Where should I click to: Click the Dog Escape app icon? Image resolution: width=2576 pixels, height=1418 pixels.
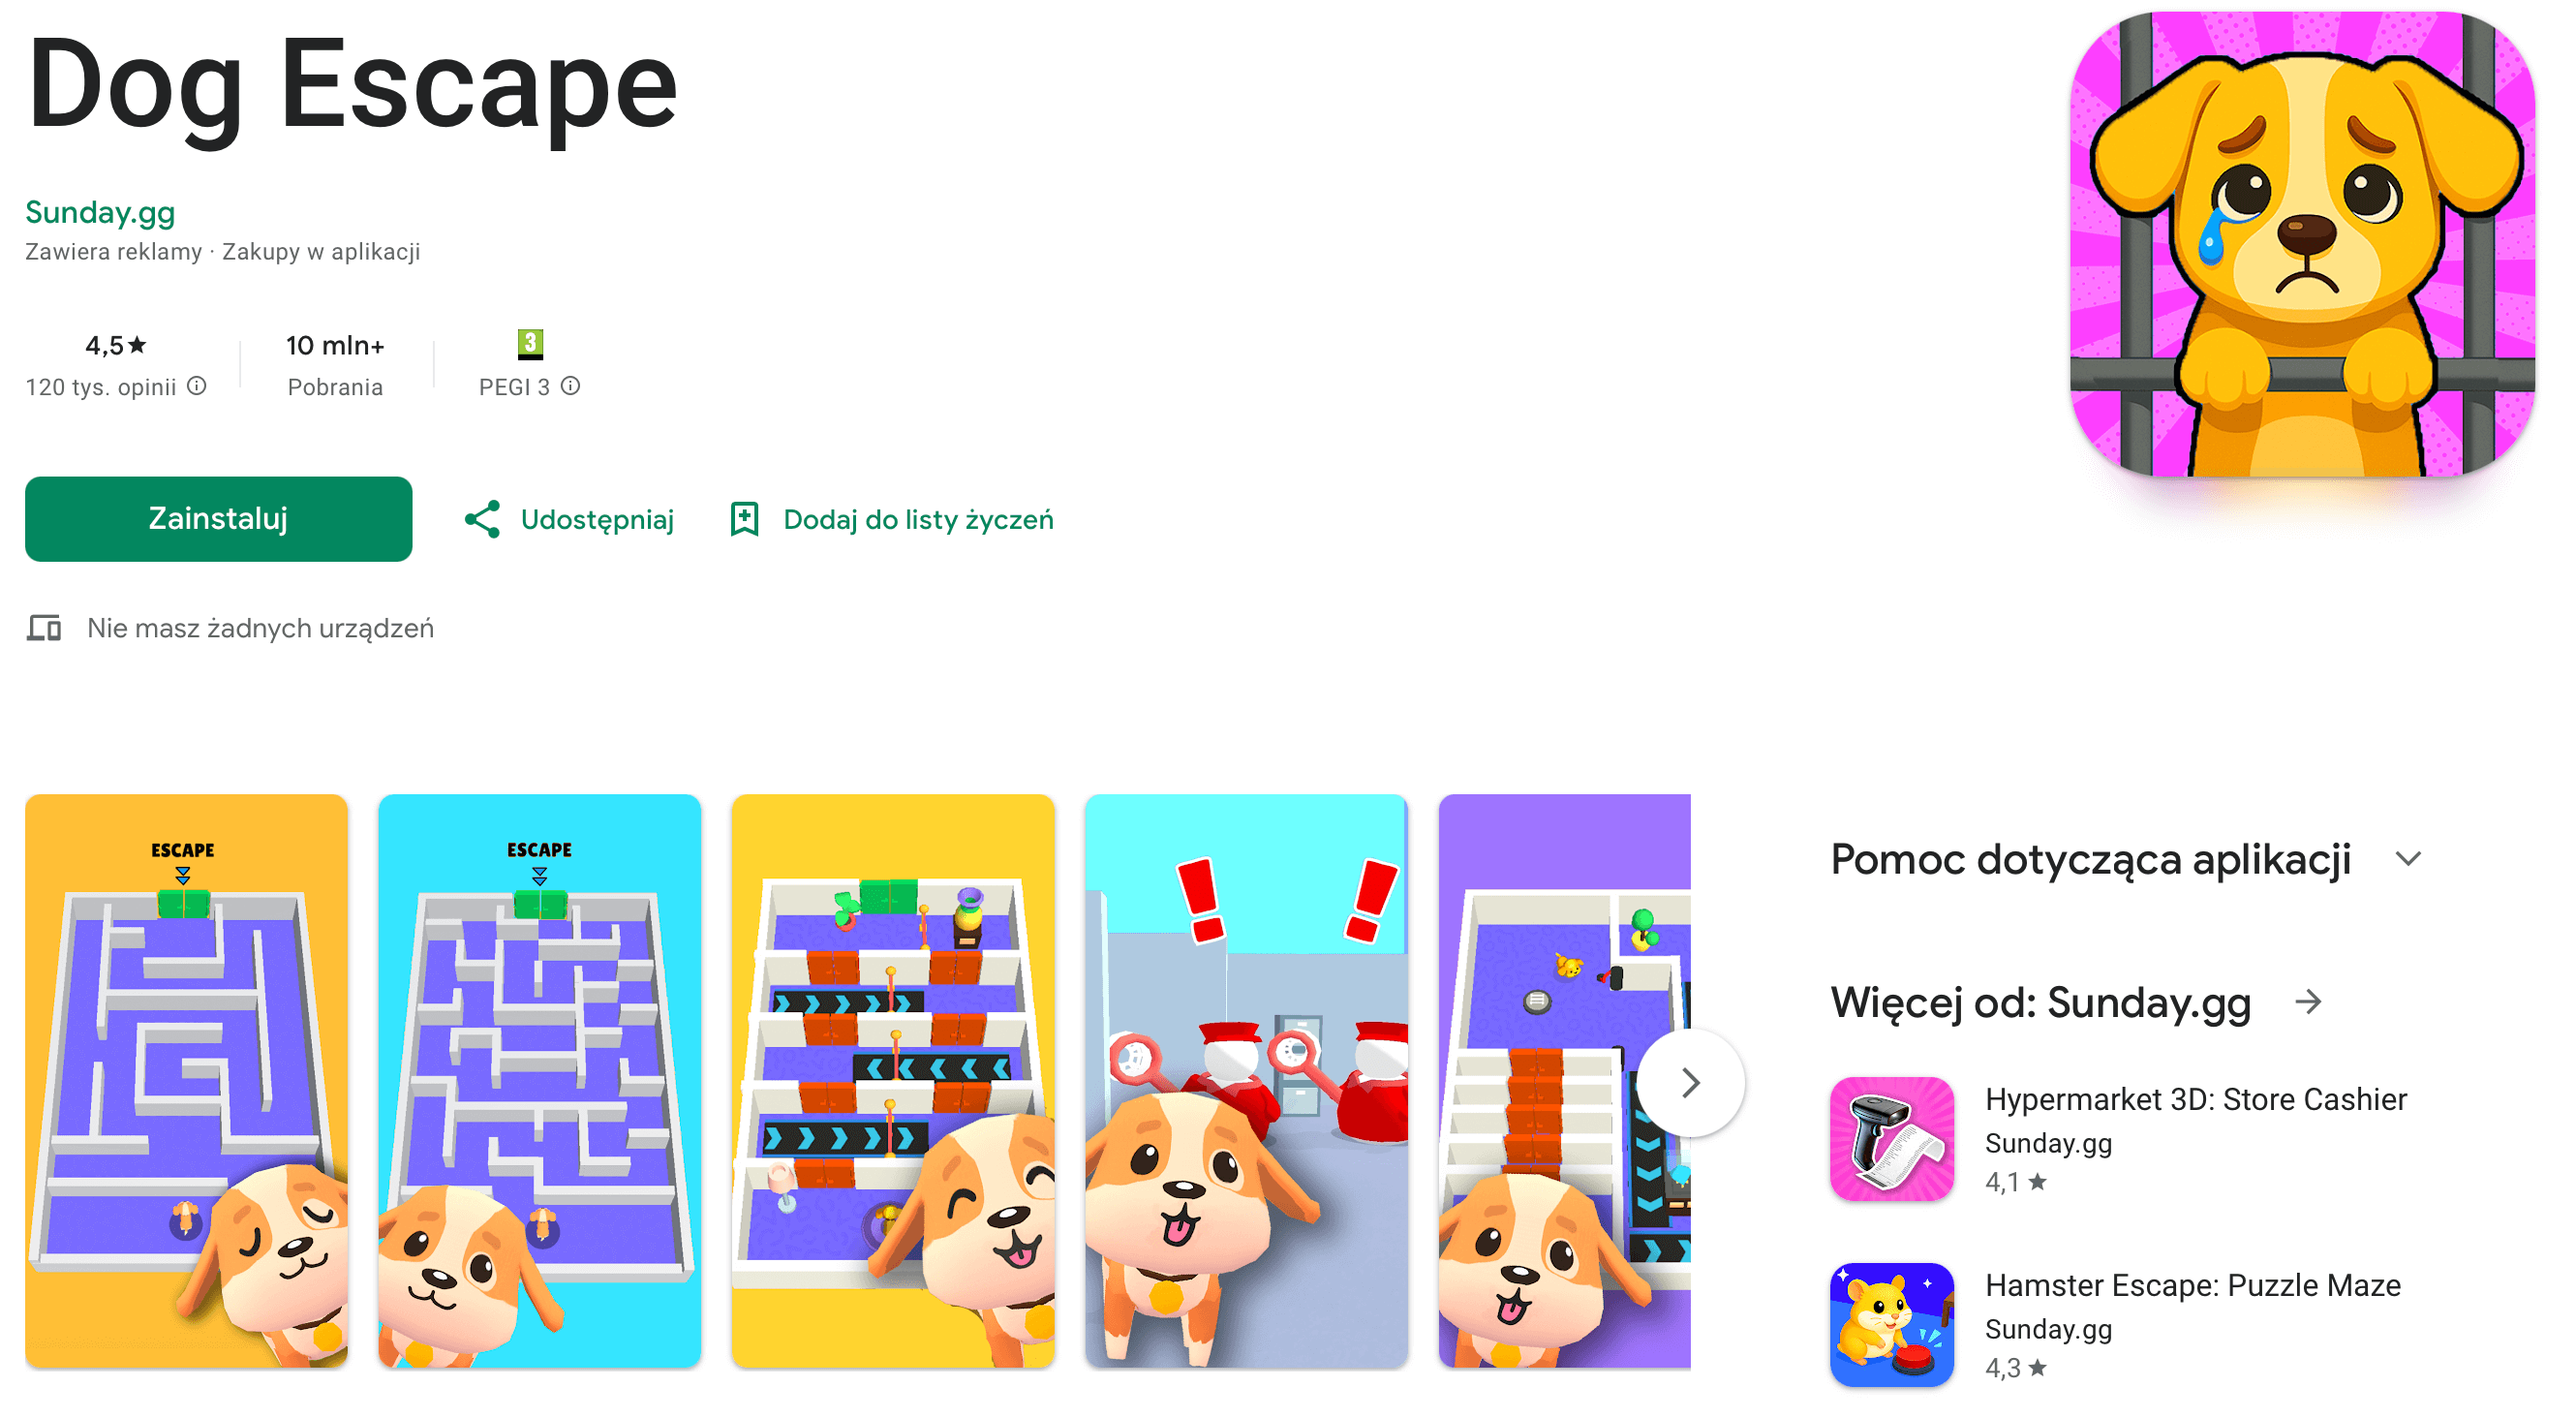click(2301, 244)
